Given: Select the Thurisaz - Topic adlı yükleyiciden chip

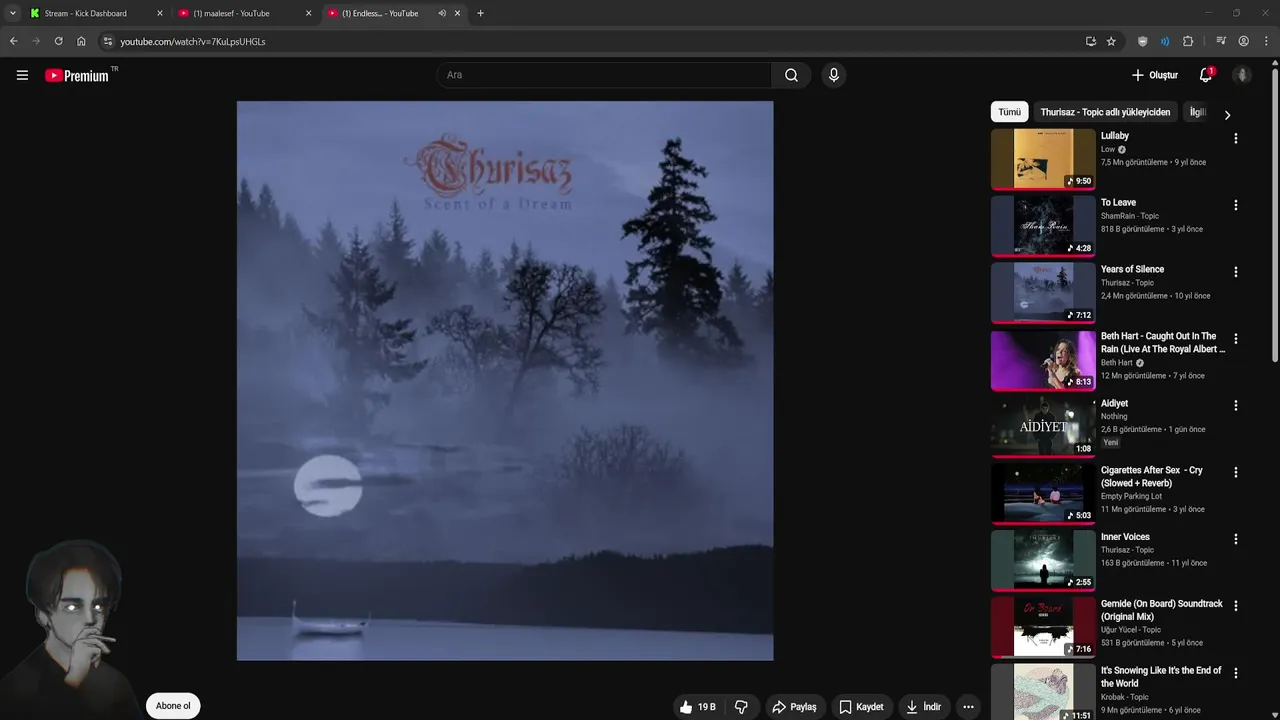Looking at the screenshot, I should click(x=1105, y=112).
